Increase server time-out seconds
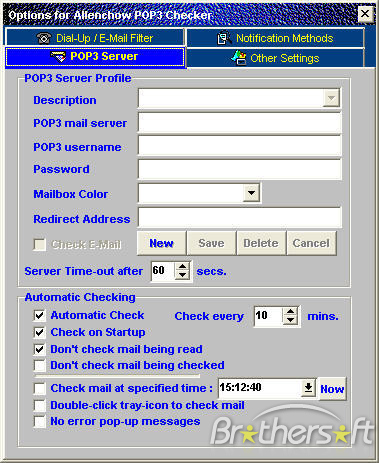The height and width of the screenshot is (463, 379). (182, 267)
